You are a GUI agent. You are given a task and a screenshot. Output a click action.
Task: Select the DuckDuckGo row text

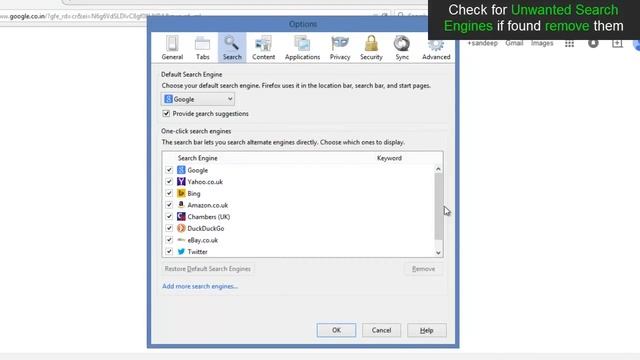pyautogui.click(x=206, y=228)
